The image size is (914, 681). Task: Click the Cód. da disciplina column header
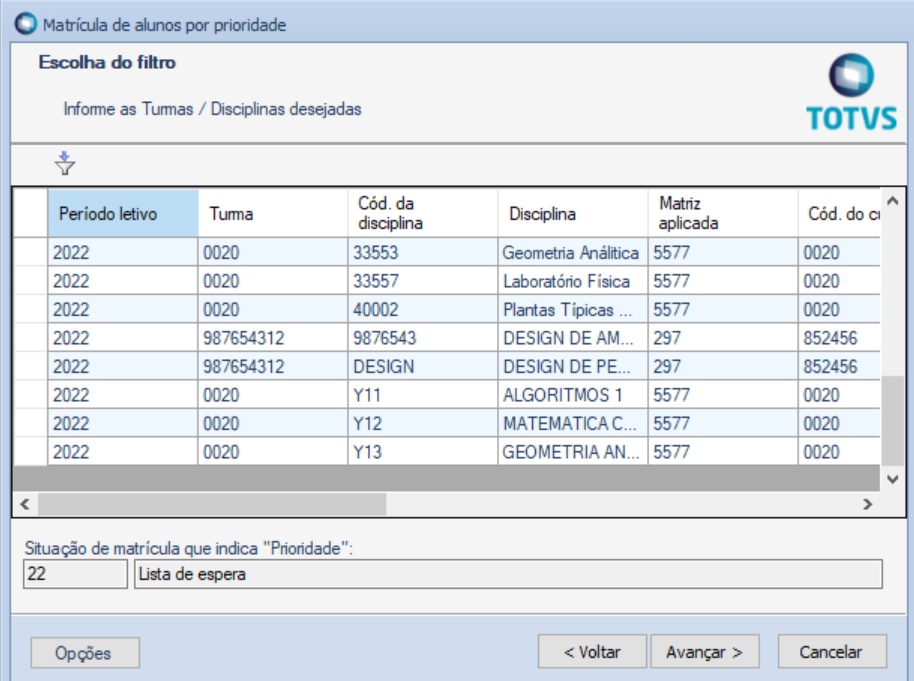[423, 213]
